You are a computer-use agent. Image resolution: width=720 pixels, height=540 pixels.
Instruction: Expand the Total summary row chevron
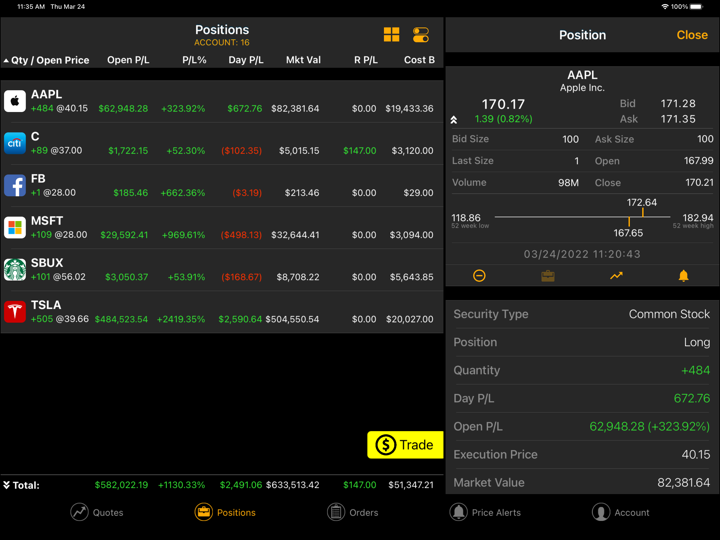pos(7,485)
